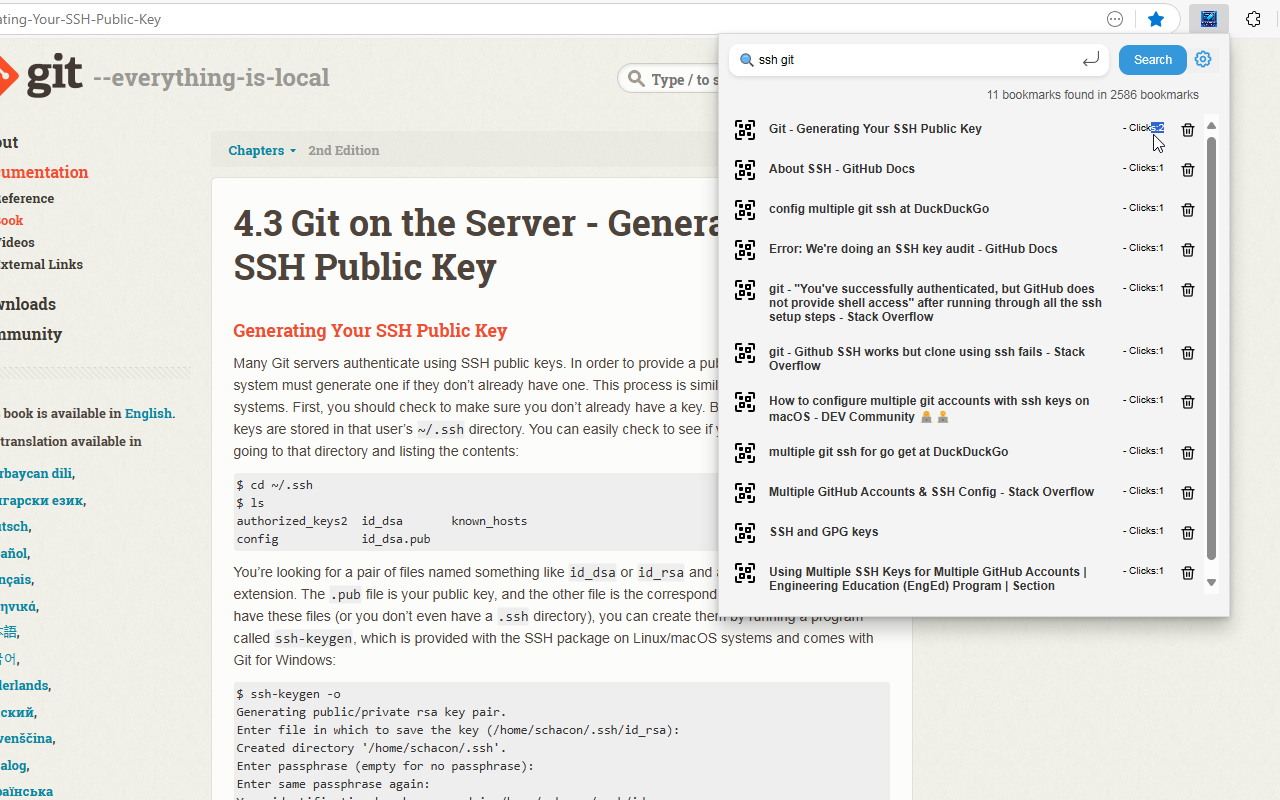
Task: Click the bookmark star in address bar
Action: pos(1156,19)
